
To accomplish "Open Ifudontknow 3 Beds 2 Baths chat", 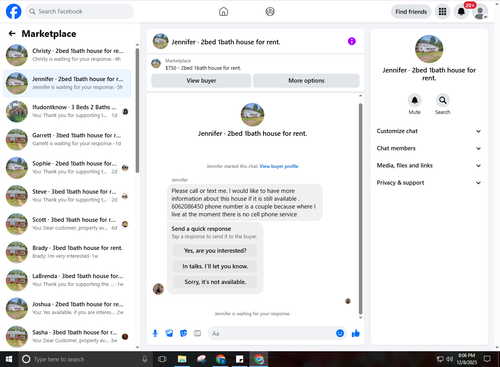I will click(x=68, y=111).
